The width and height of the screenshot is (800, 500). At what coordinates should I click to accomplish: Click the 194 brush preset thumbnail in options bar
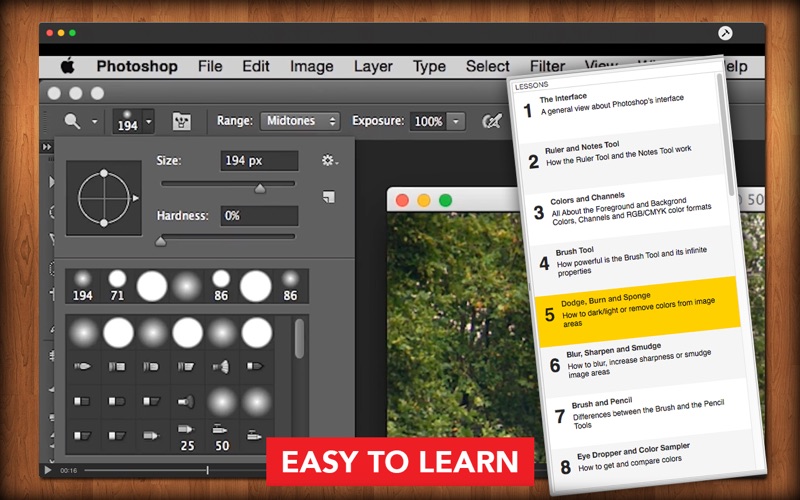(127, 121)
